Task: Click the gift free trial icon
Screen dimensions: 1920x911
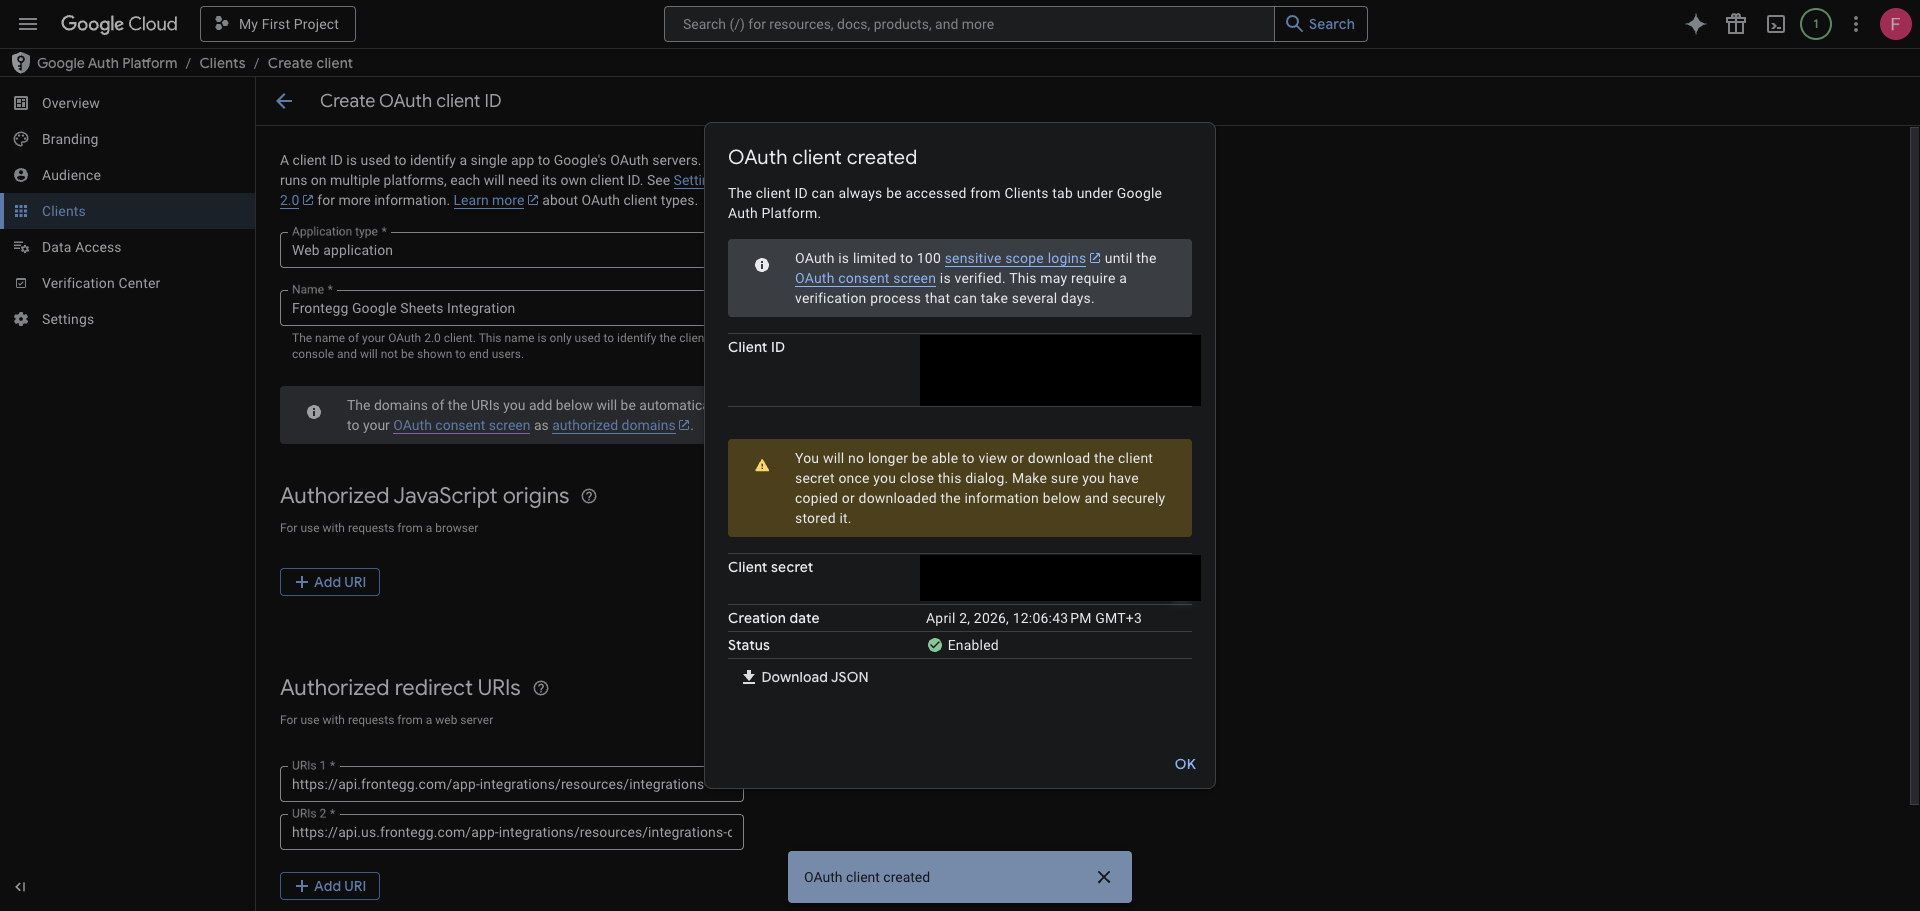Action: pyautogui.click(x=1736, y=24)
